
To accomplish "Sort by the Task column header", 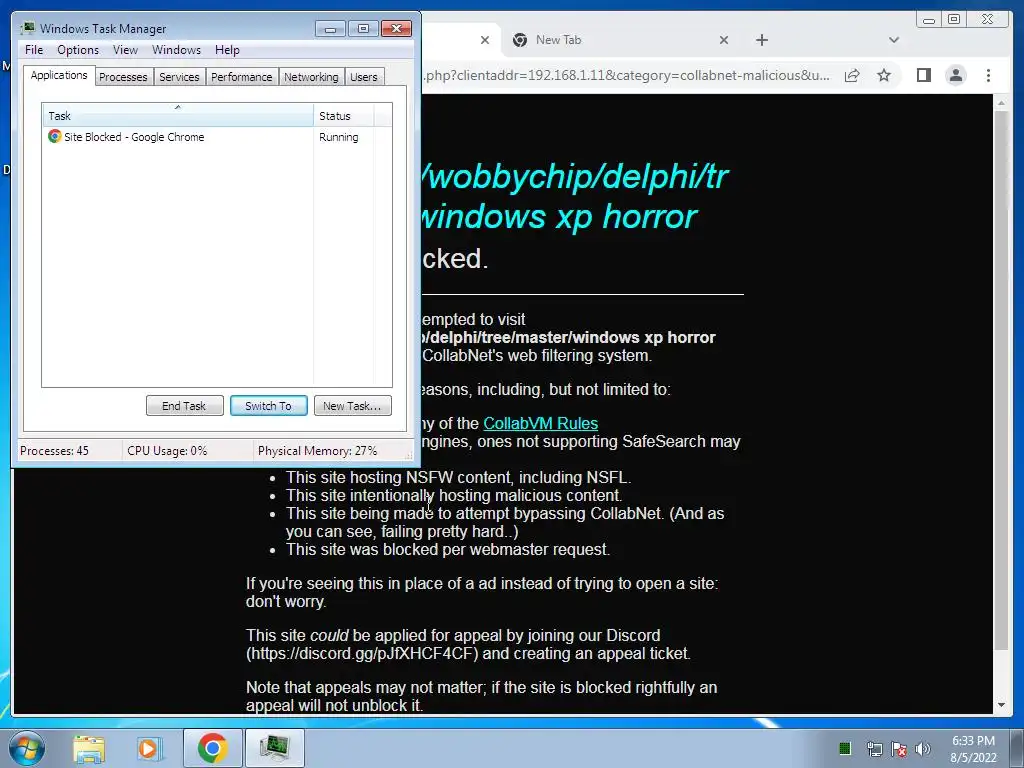I will [178, 116].
